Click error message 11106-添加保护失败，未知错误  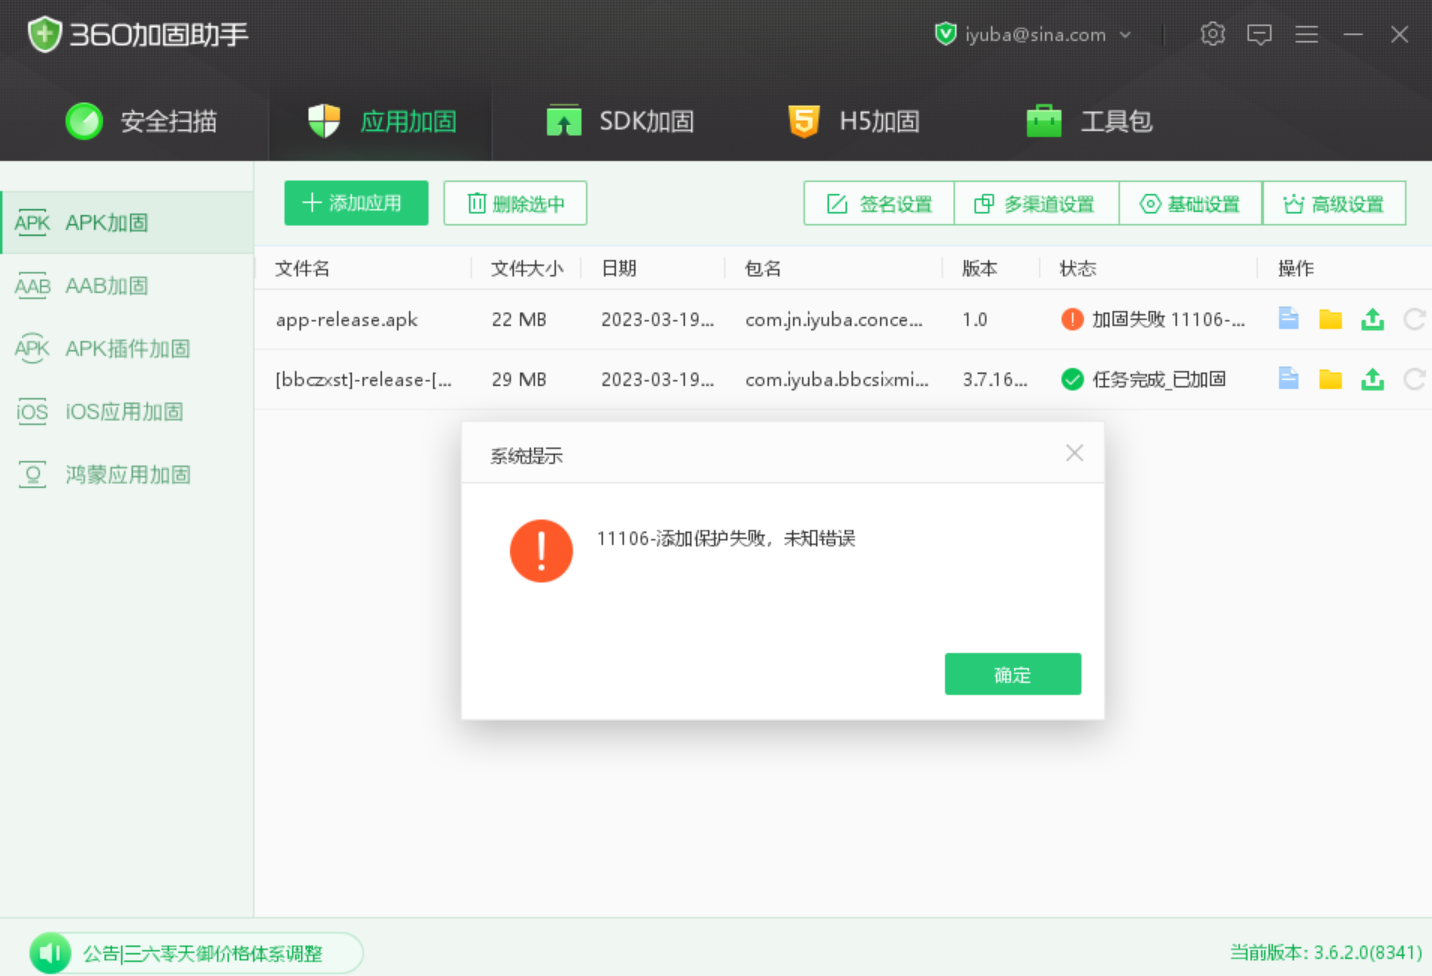point(726,539)
